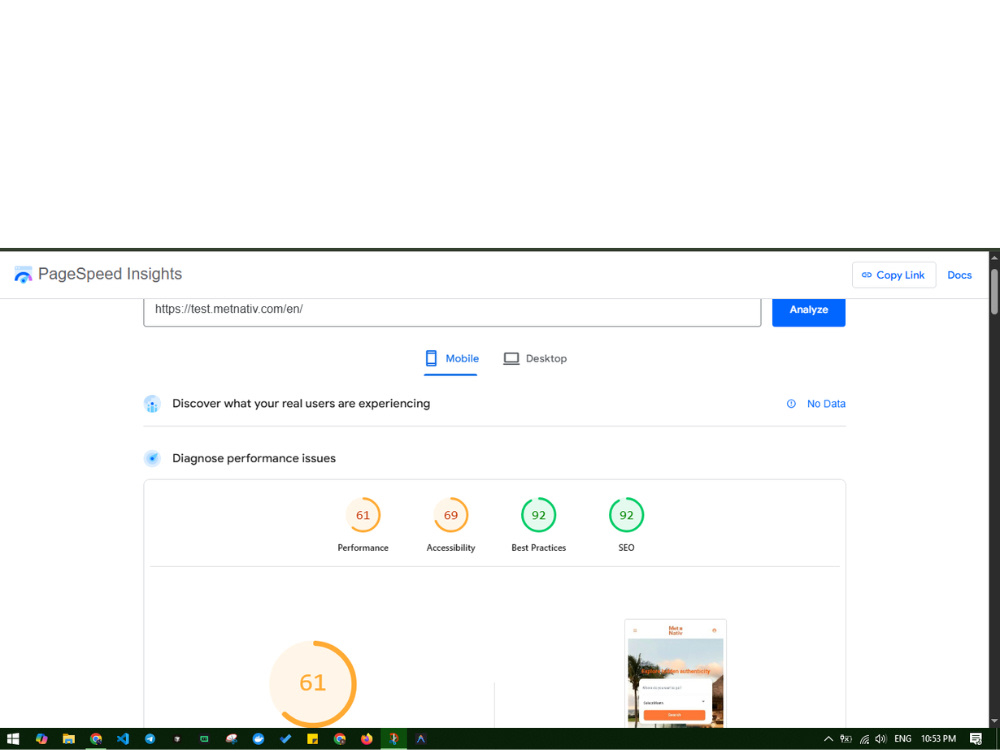Open the Docs link
This screenshot has width=1000, height=750.
(959, 275)
